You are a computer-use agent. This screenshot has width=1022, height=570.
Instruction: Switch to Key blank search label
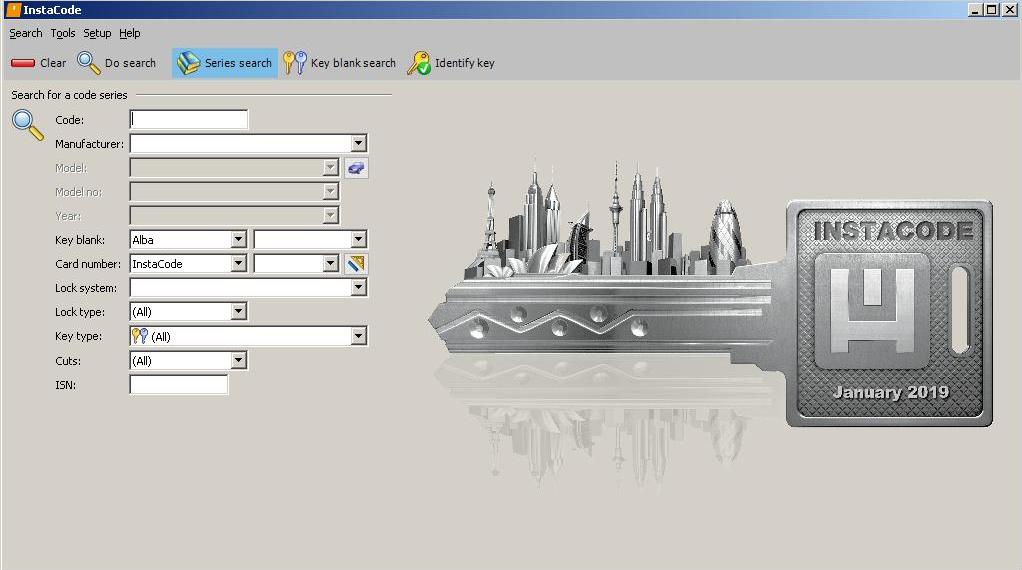click(x=353, y=63)
